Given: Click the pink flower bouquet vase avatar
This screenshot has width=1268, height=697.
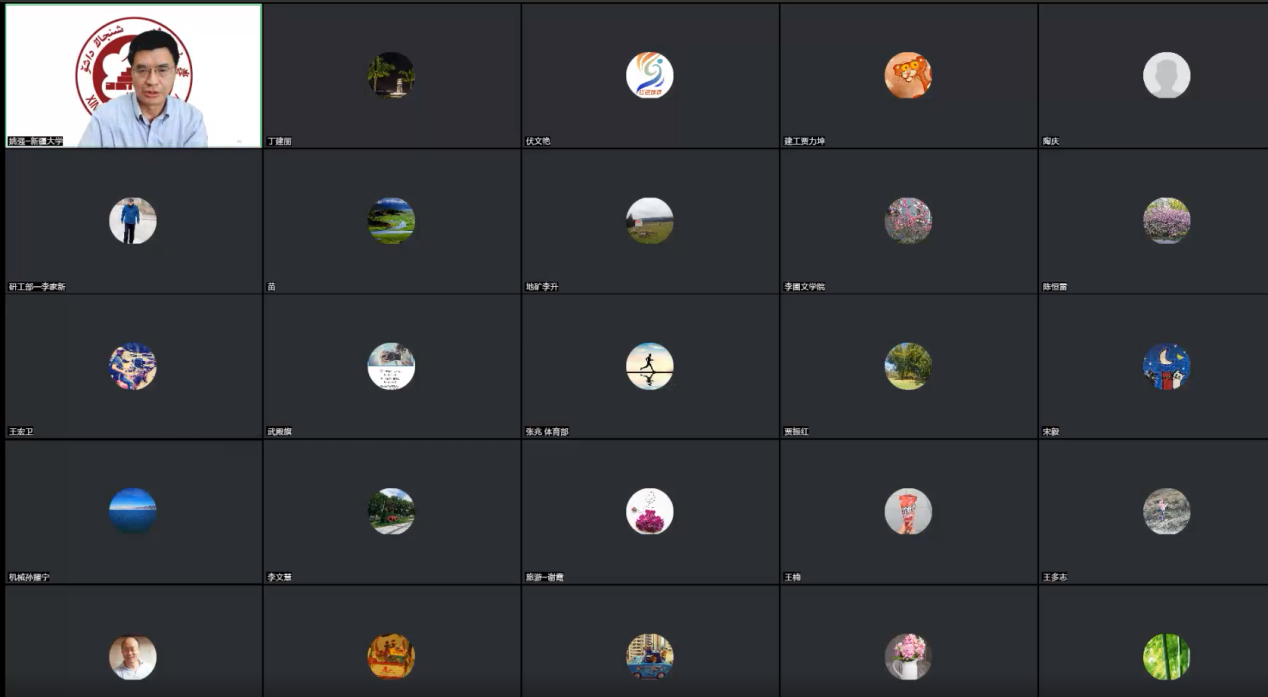Looking at the screenshot, I should [x=908, y=657].
